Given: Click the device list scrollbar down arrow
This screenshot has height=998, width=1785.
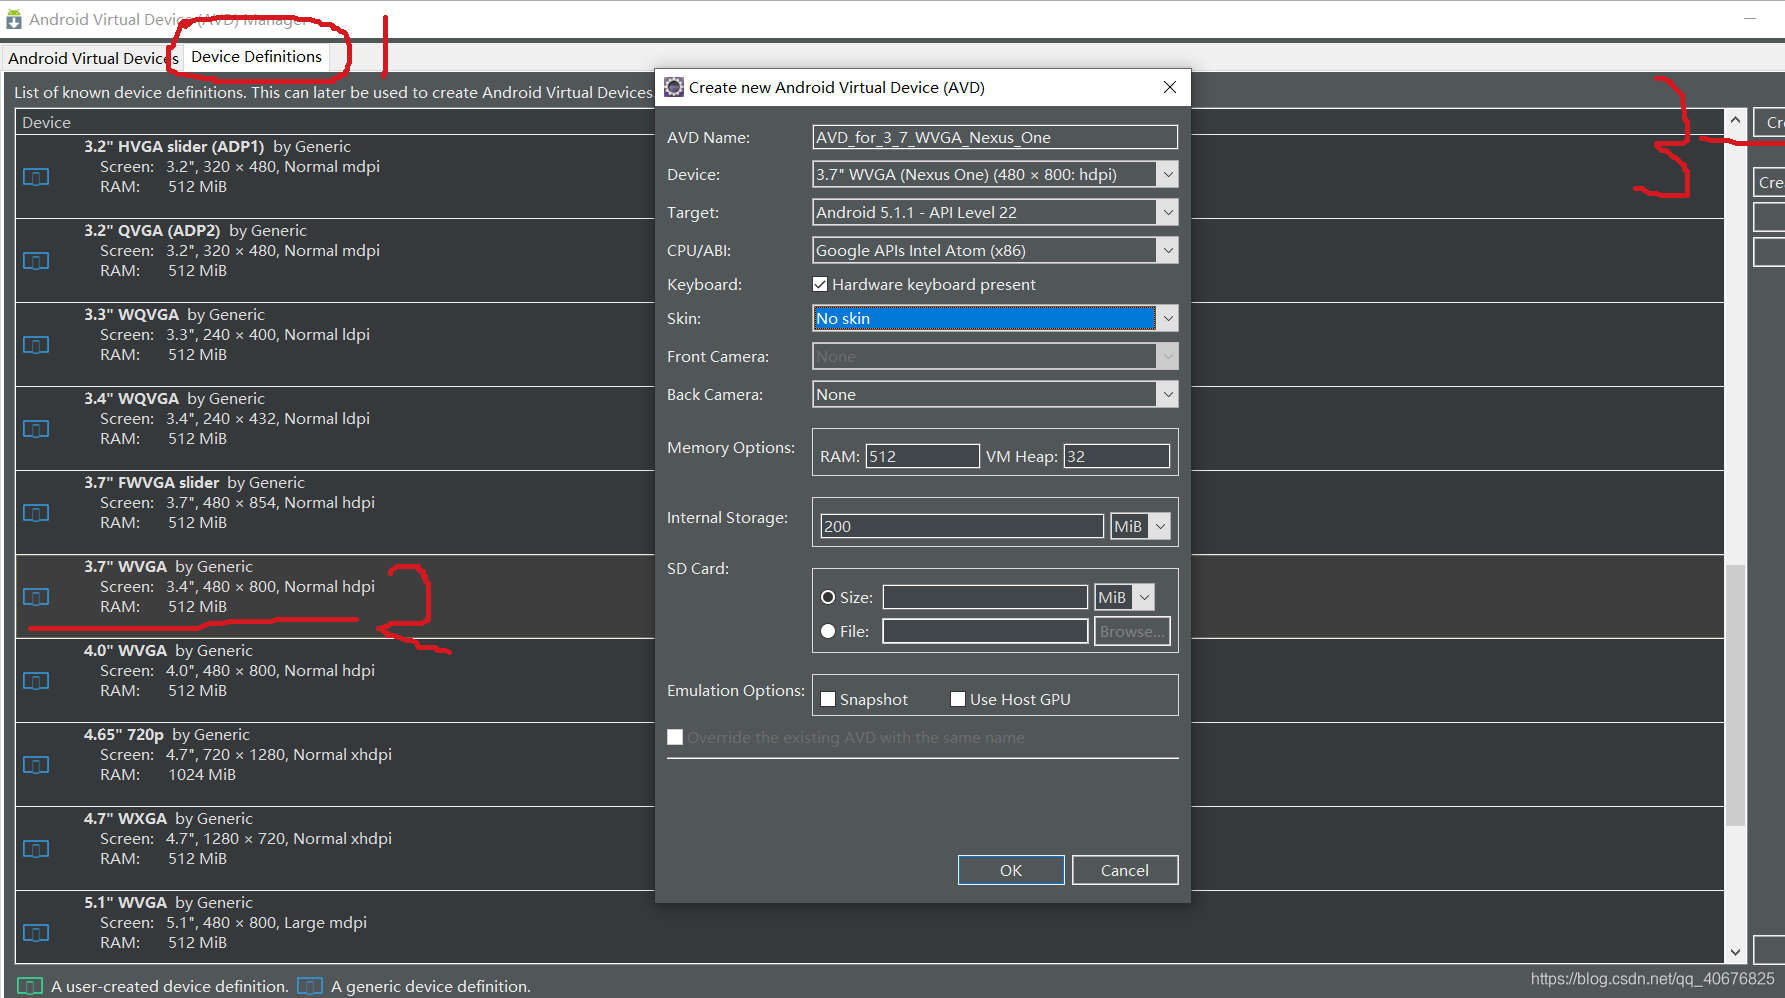Looking at the screenshot, I should pyautogui.click(x=1735, y=953).
